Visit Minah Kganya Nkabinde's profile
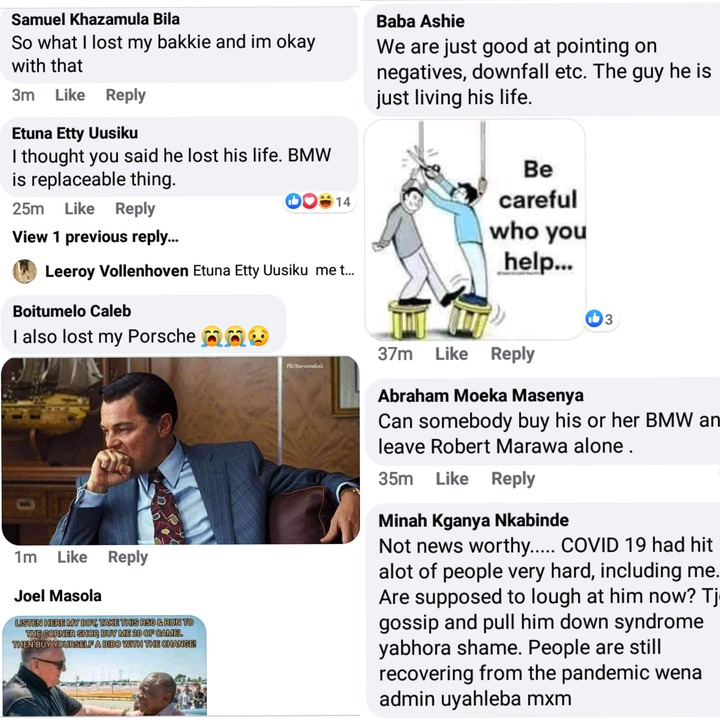 tap(473, 520)
